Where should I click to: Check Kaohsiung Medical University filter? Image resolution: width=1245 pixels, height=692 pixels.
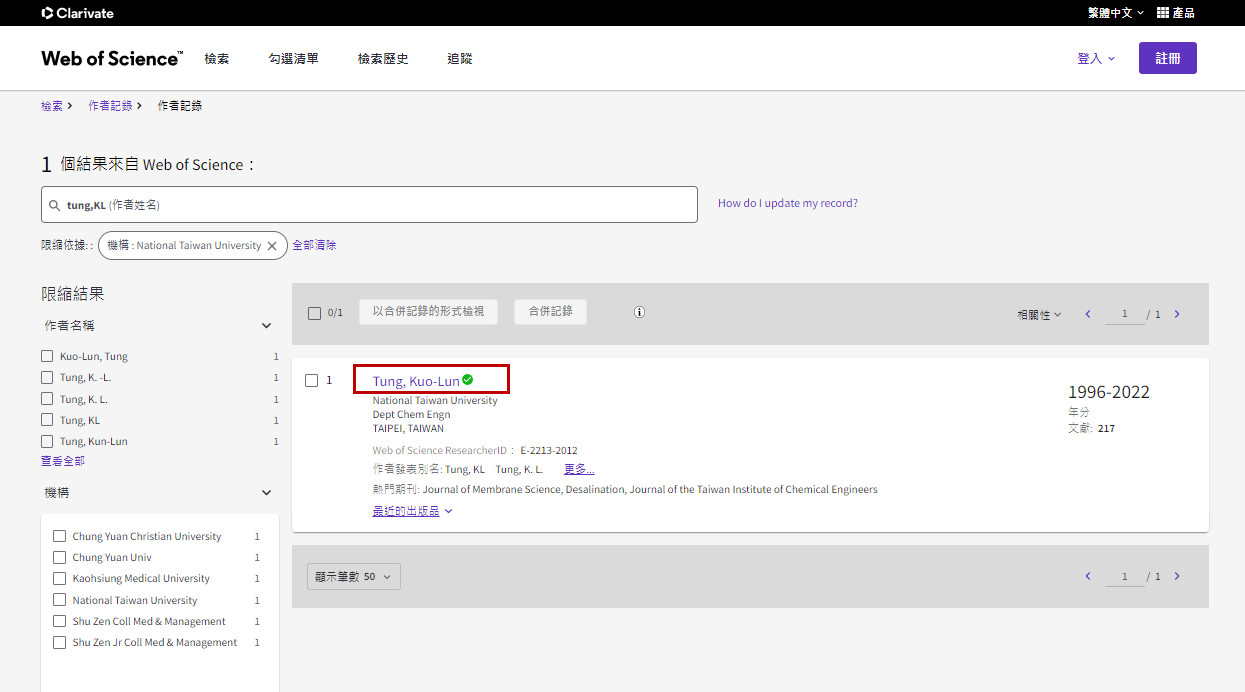pyautogui.click(x=59, y=578)
